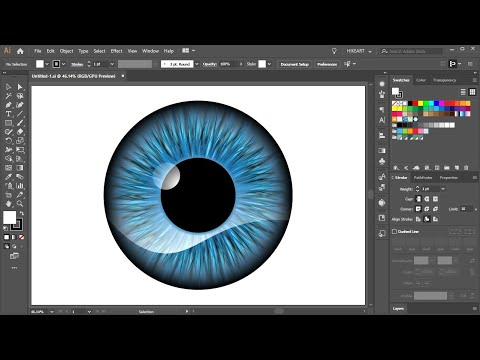Select the Rotate tool
The height and width of the screenshot is (360, 480).
9,141
